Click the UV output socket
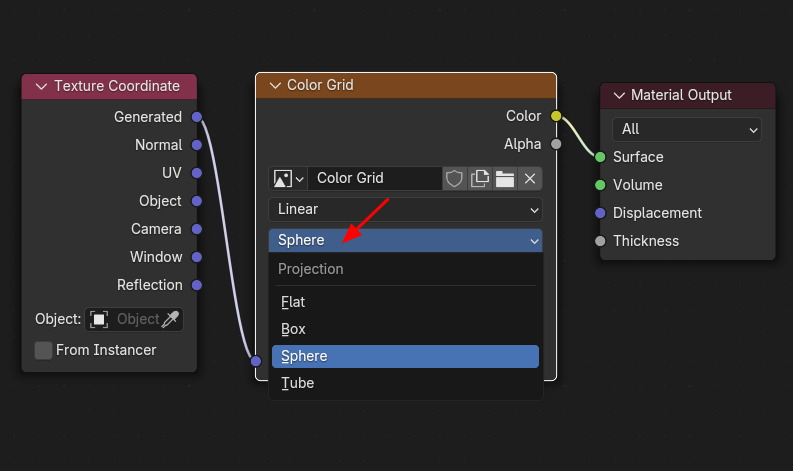 pos(197,173)
